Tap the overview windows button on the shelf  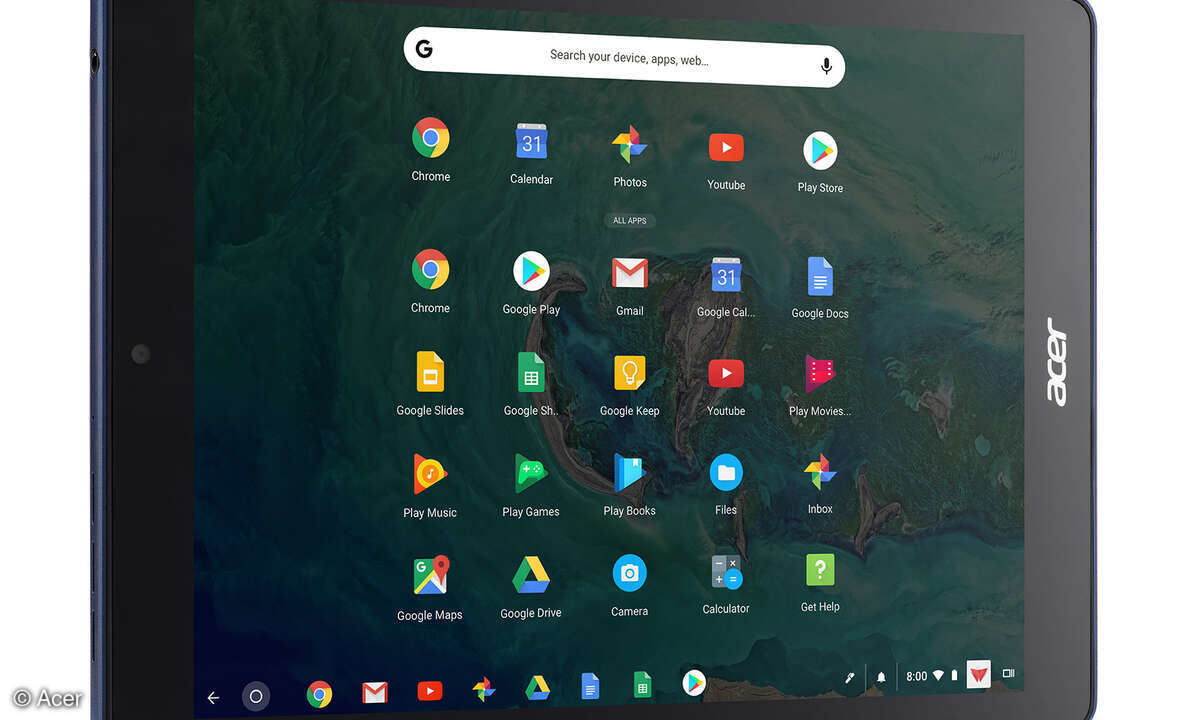(x=1008, y=674)
